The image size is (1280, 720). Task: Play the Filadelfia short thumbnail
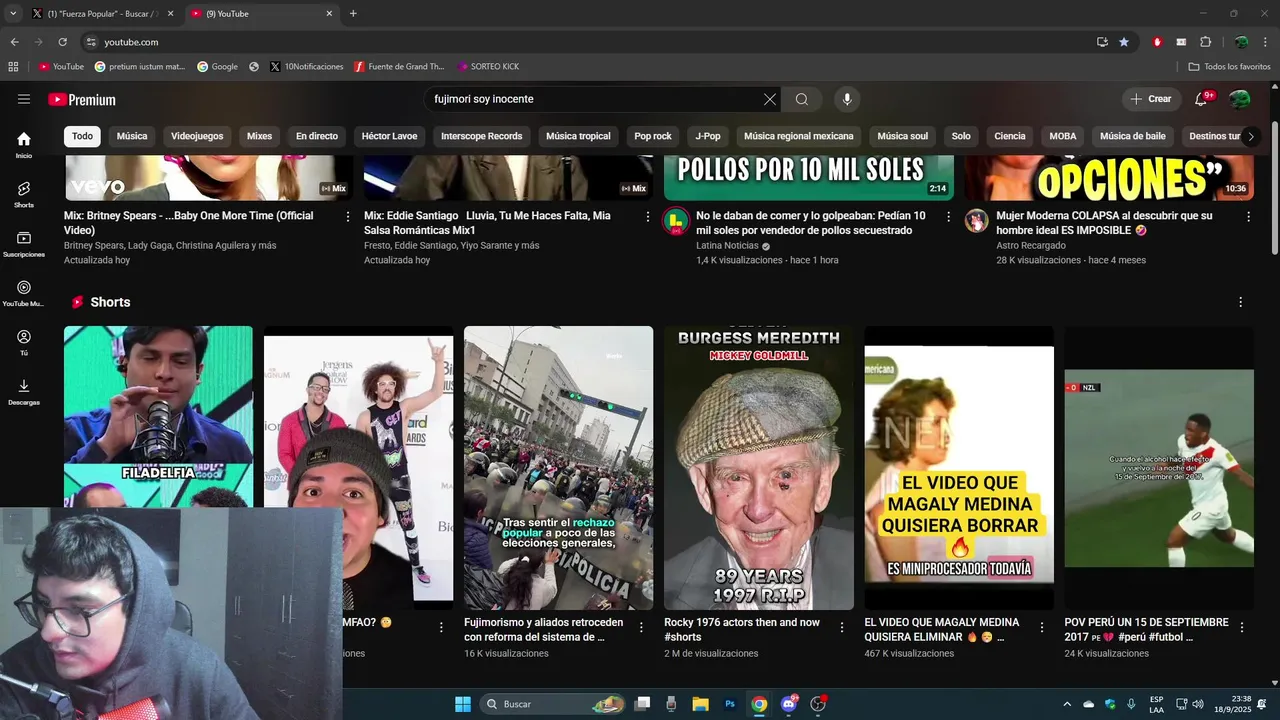[158, 416]
